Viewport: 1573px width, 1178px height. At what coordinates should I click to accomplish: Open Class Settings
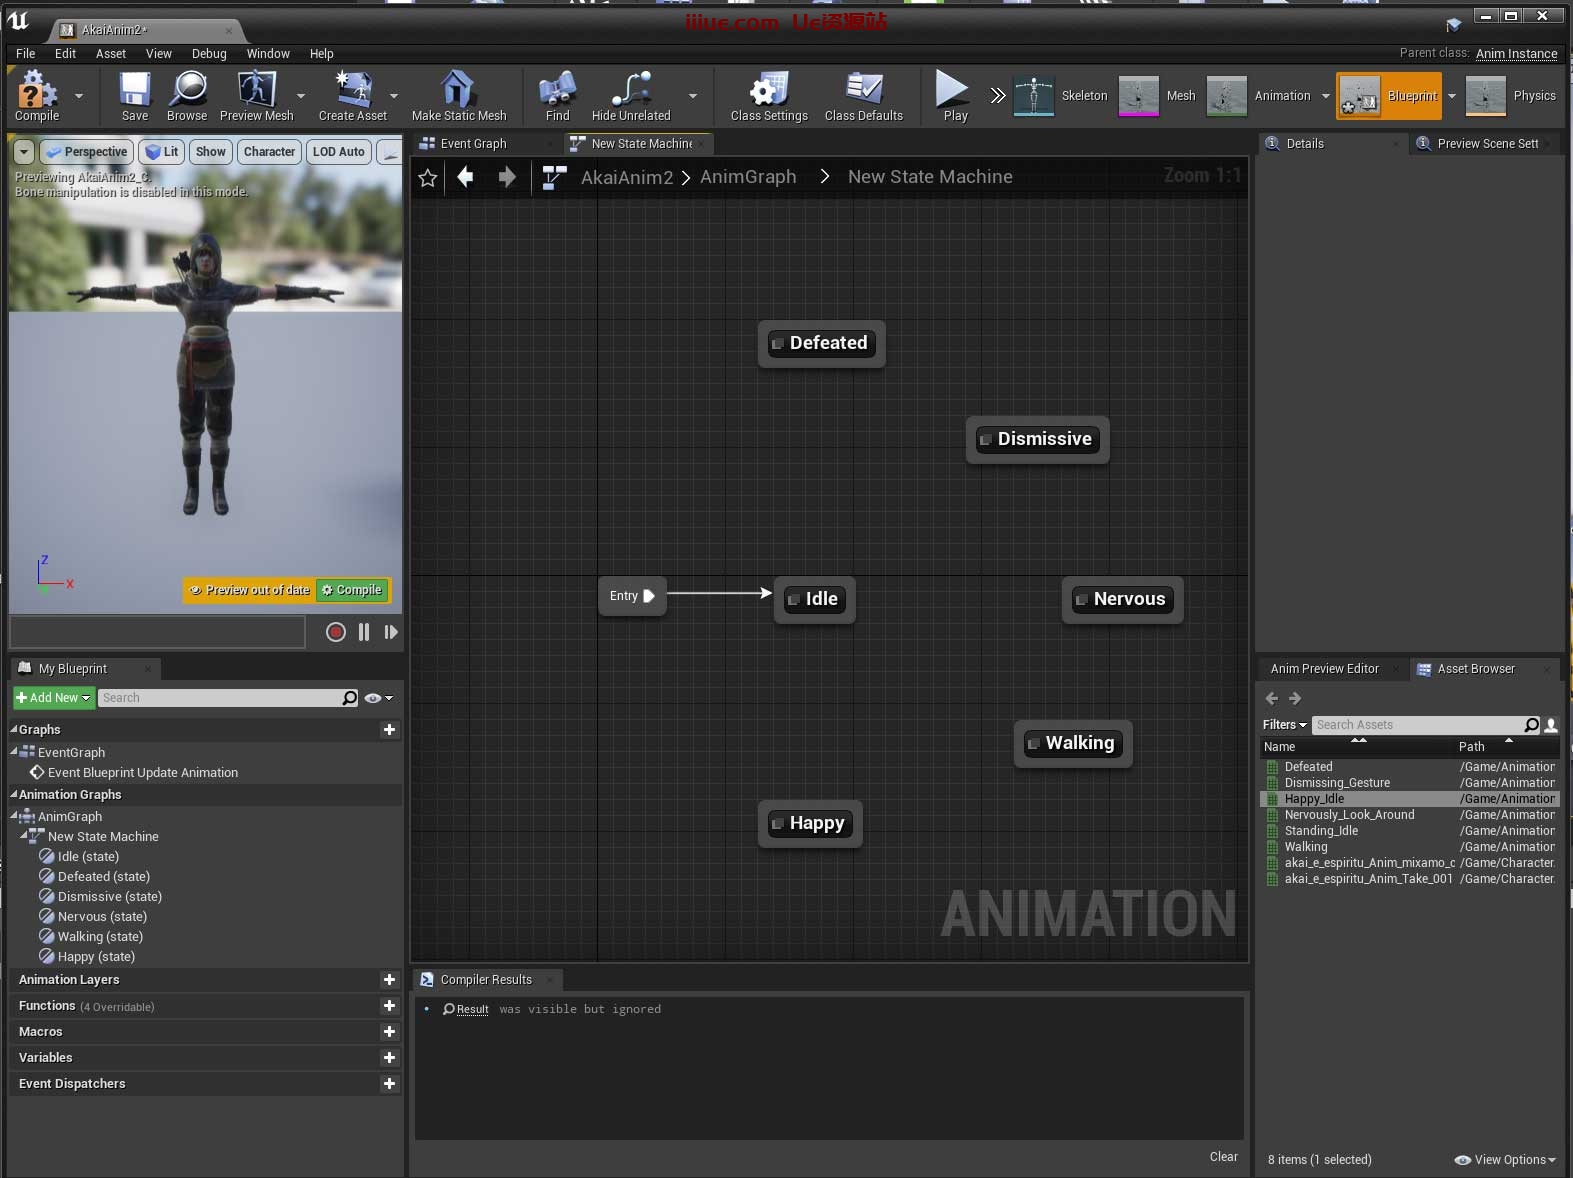(768, 92)
